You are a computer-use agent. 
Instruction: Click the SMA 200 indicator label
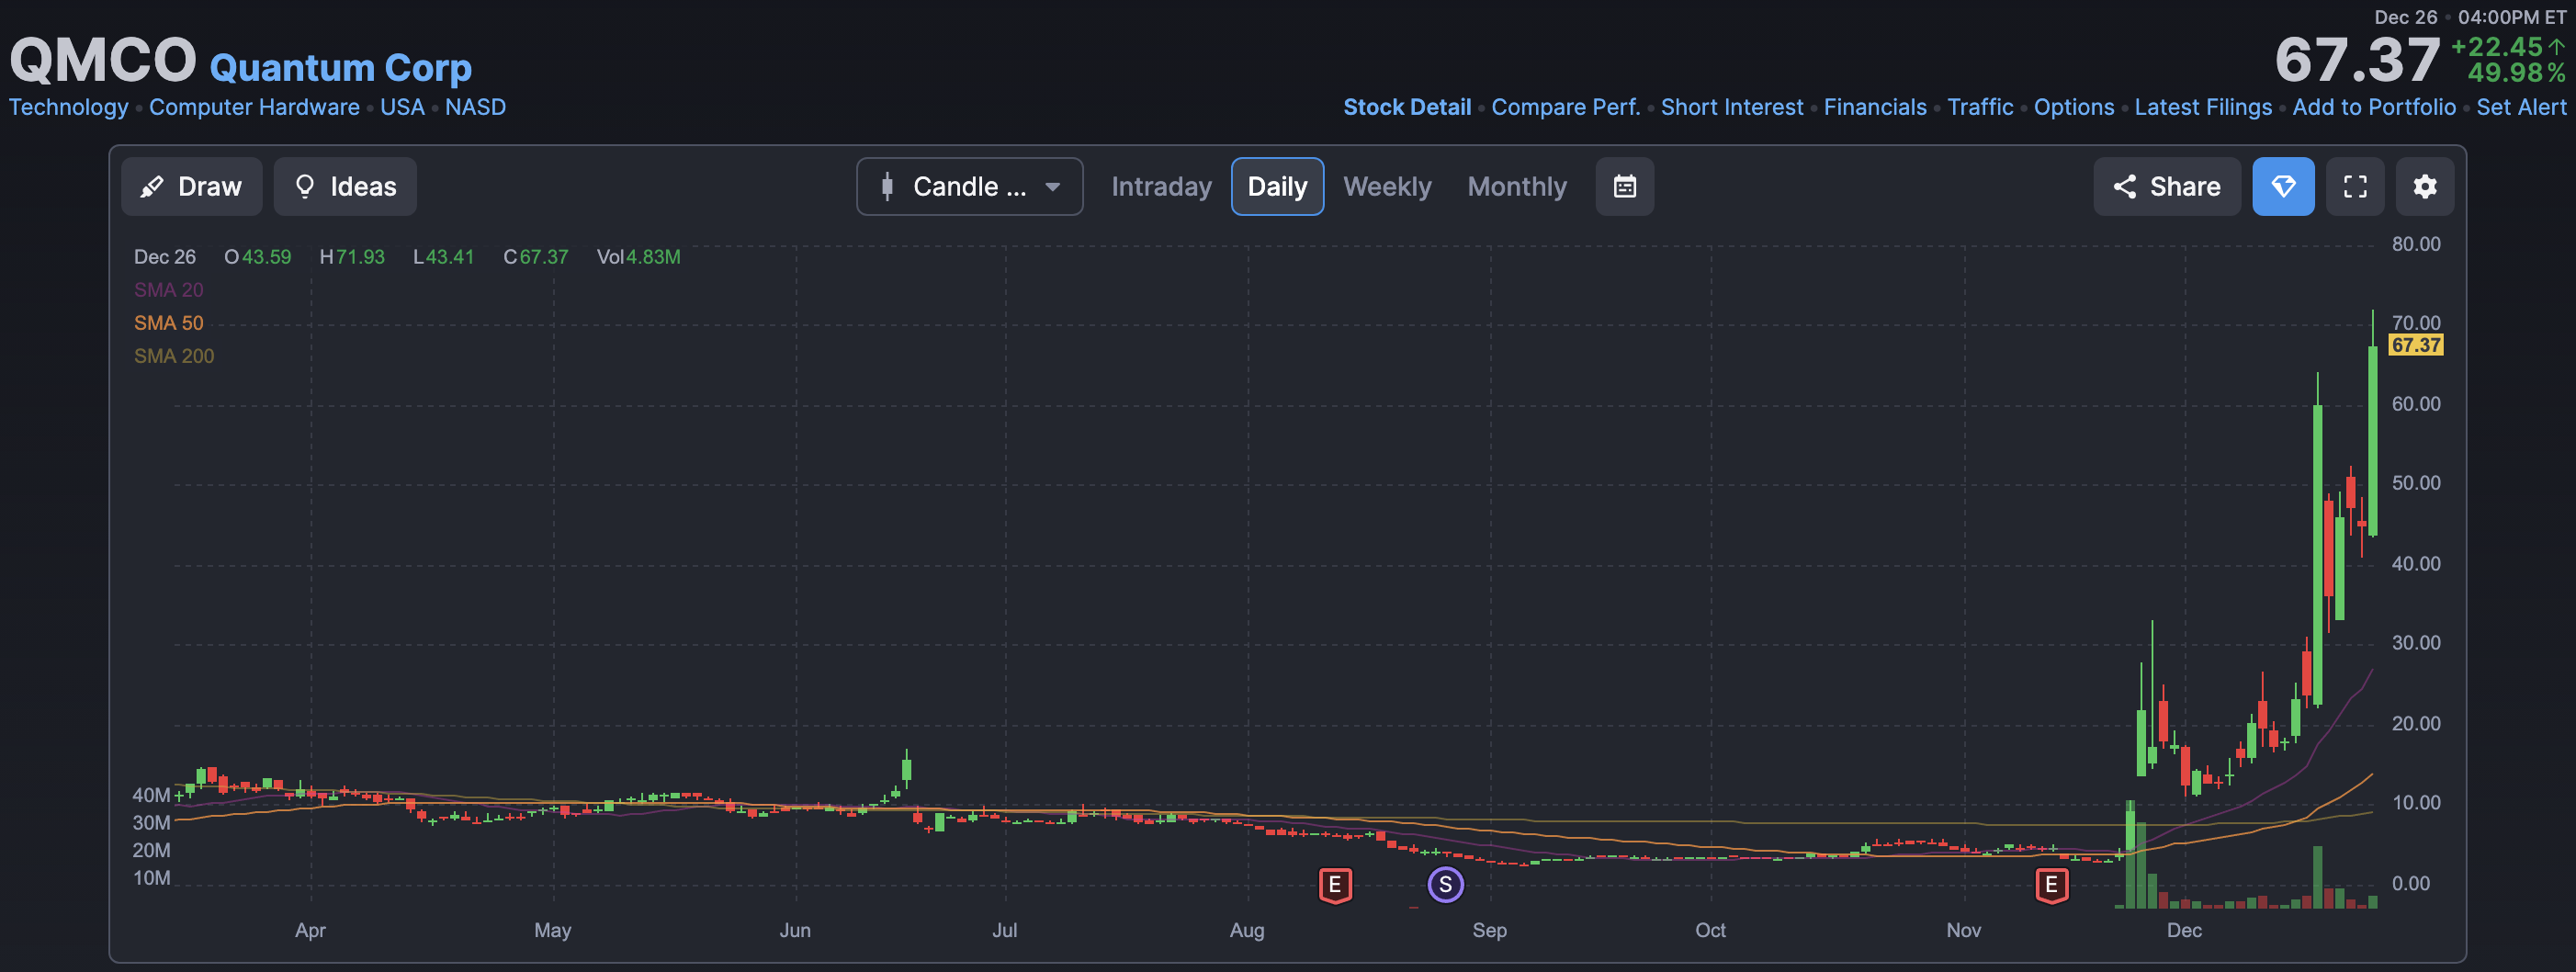[x=174, y=356]
